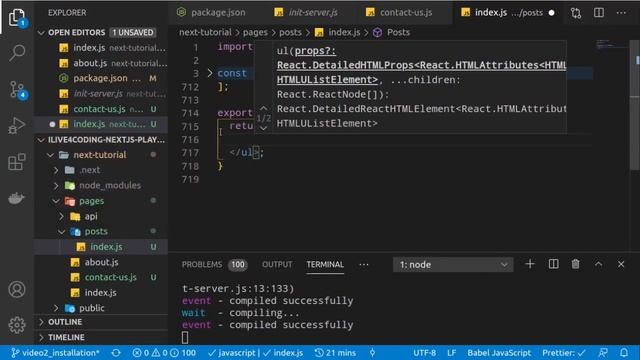The width and height of the screenshot is (640, 360).
Task: Select the index.js posts tab
Action: click(508, 13)
